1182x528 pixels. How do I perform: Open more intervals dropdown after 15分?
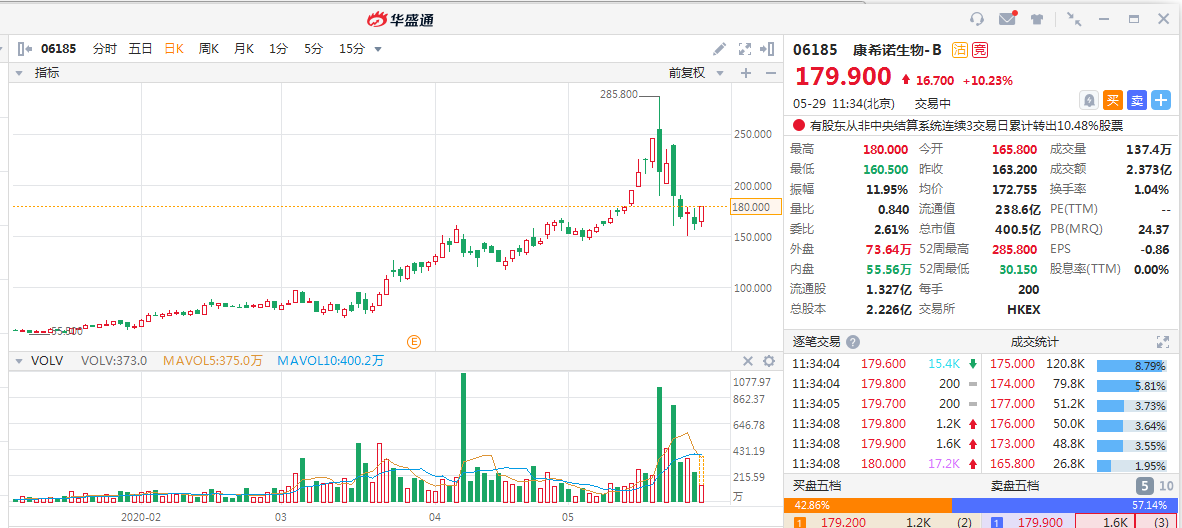[378, 50]
